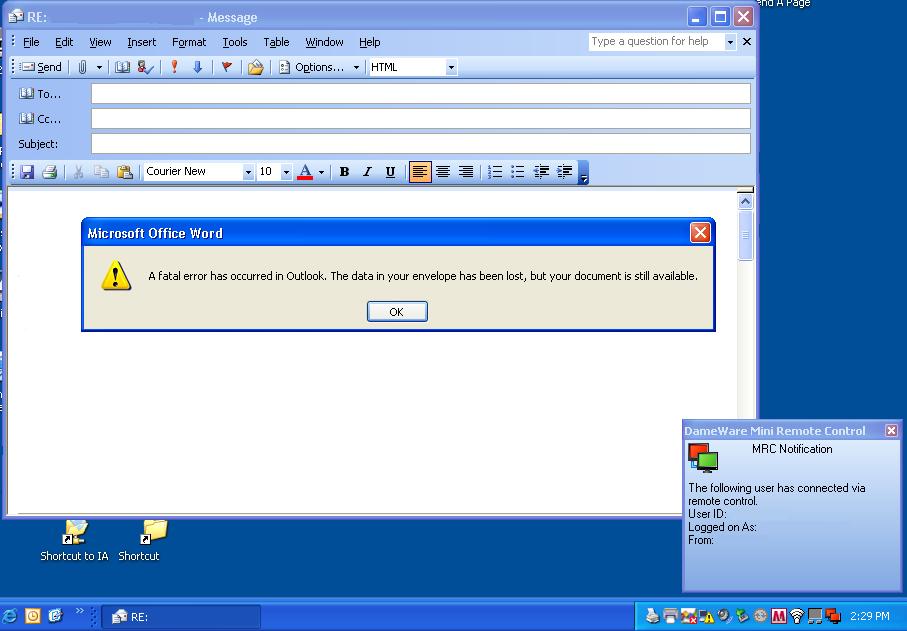This screenshot has width=907, height=631.
Task: Set Low Importance with blue down arrow
Action: click(197, 67)
